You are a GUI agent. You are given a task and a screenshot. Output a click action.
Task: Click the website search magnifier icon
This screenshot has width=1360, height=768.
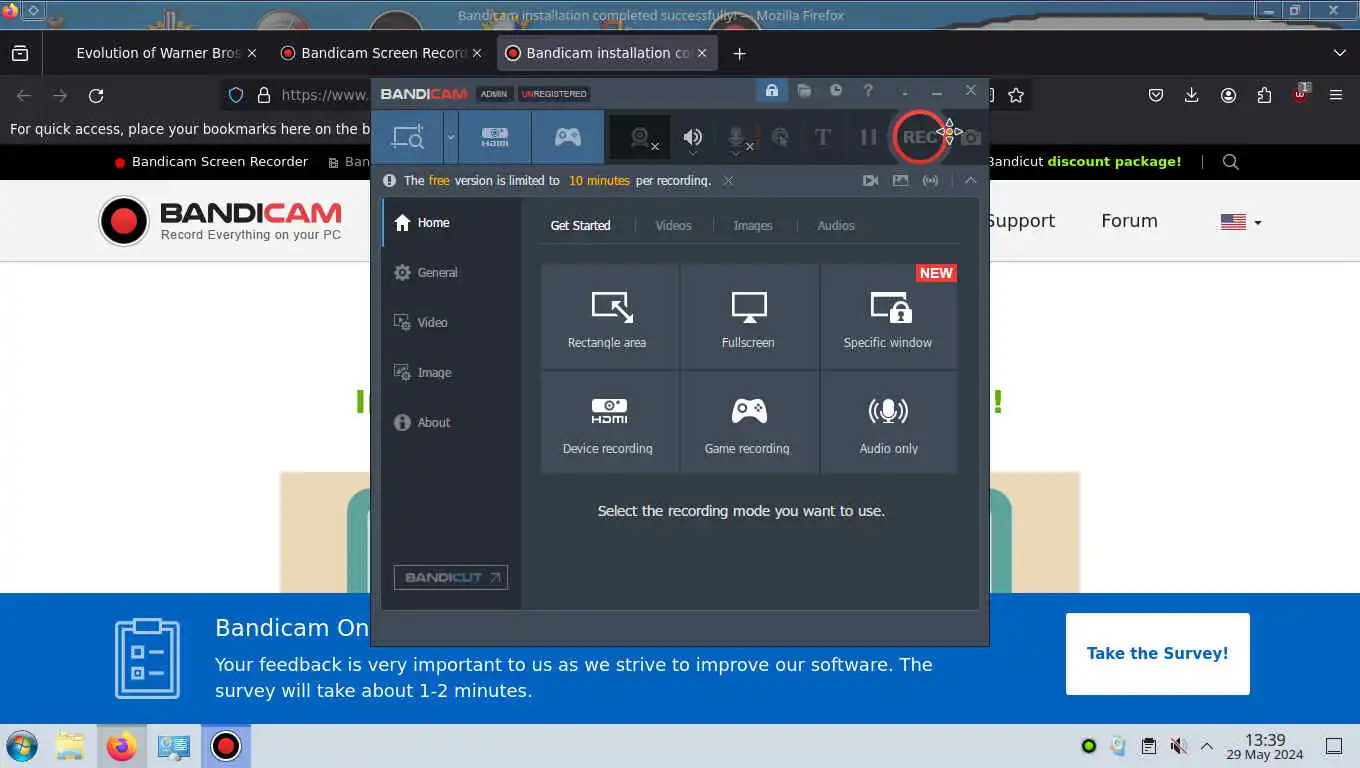pos(1231,162)
